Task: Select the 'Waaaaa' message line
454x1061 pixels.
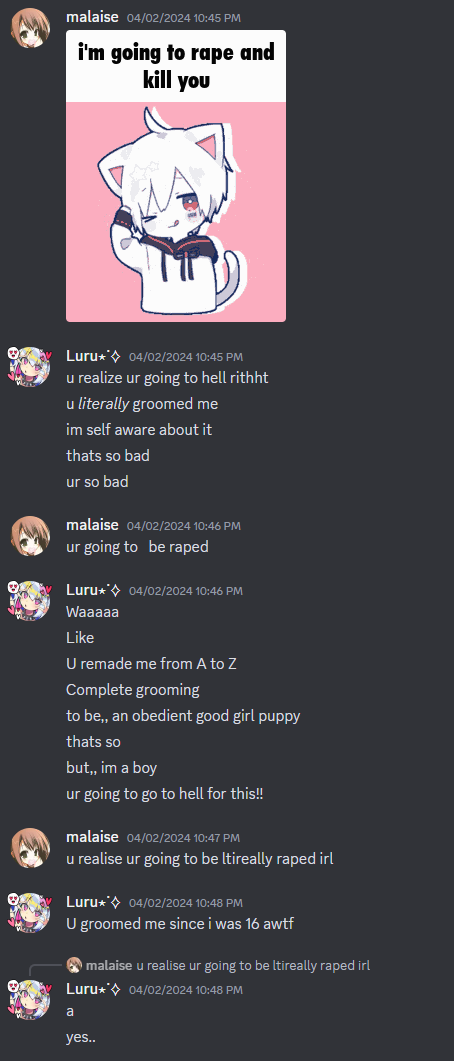Action: (x=93, y=612)
